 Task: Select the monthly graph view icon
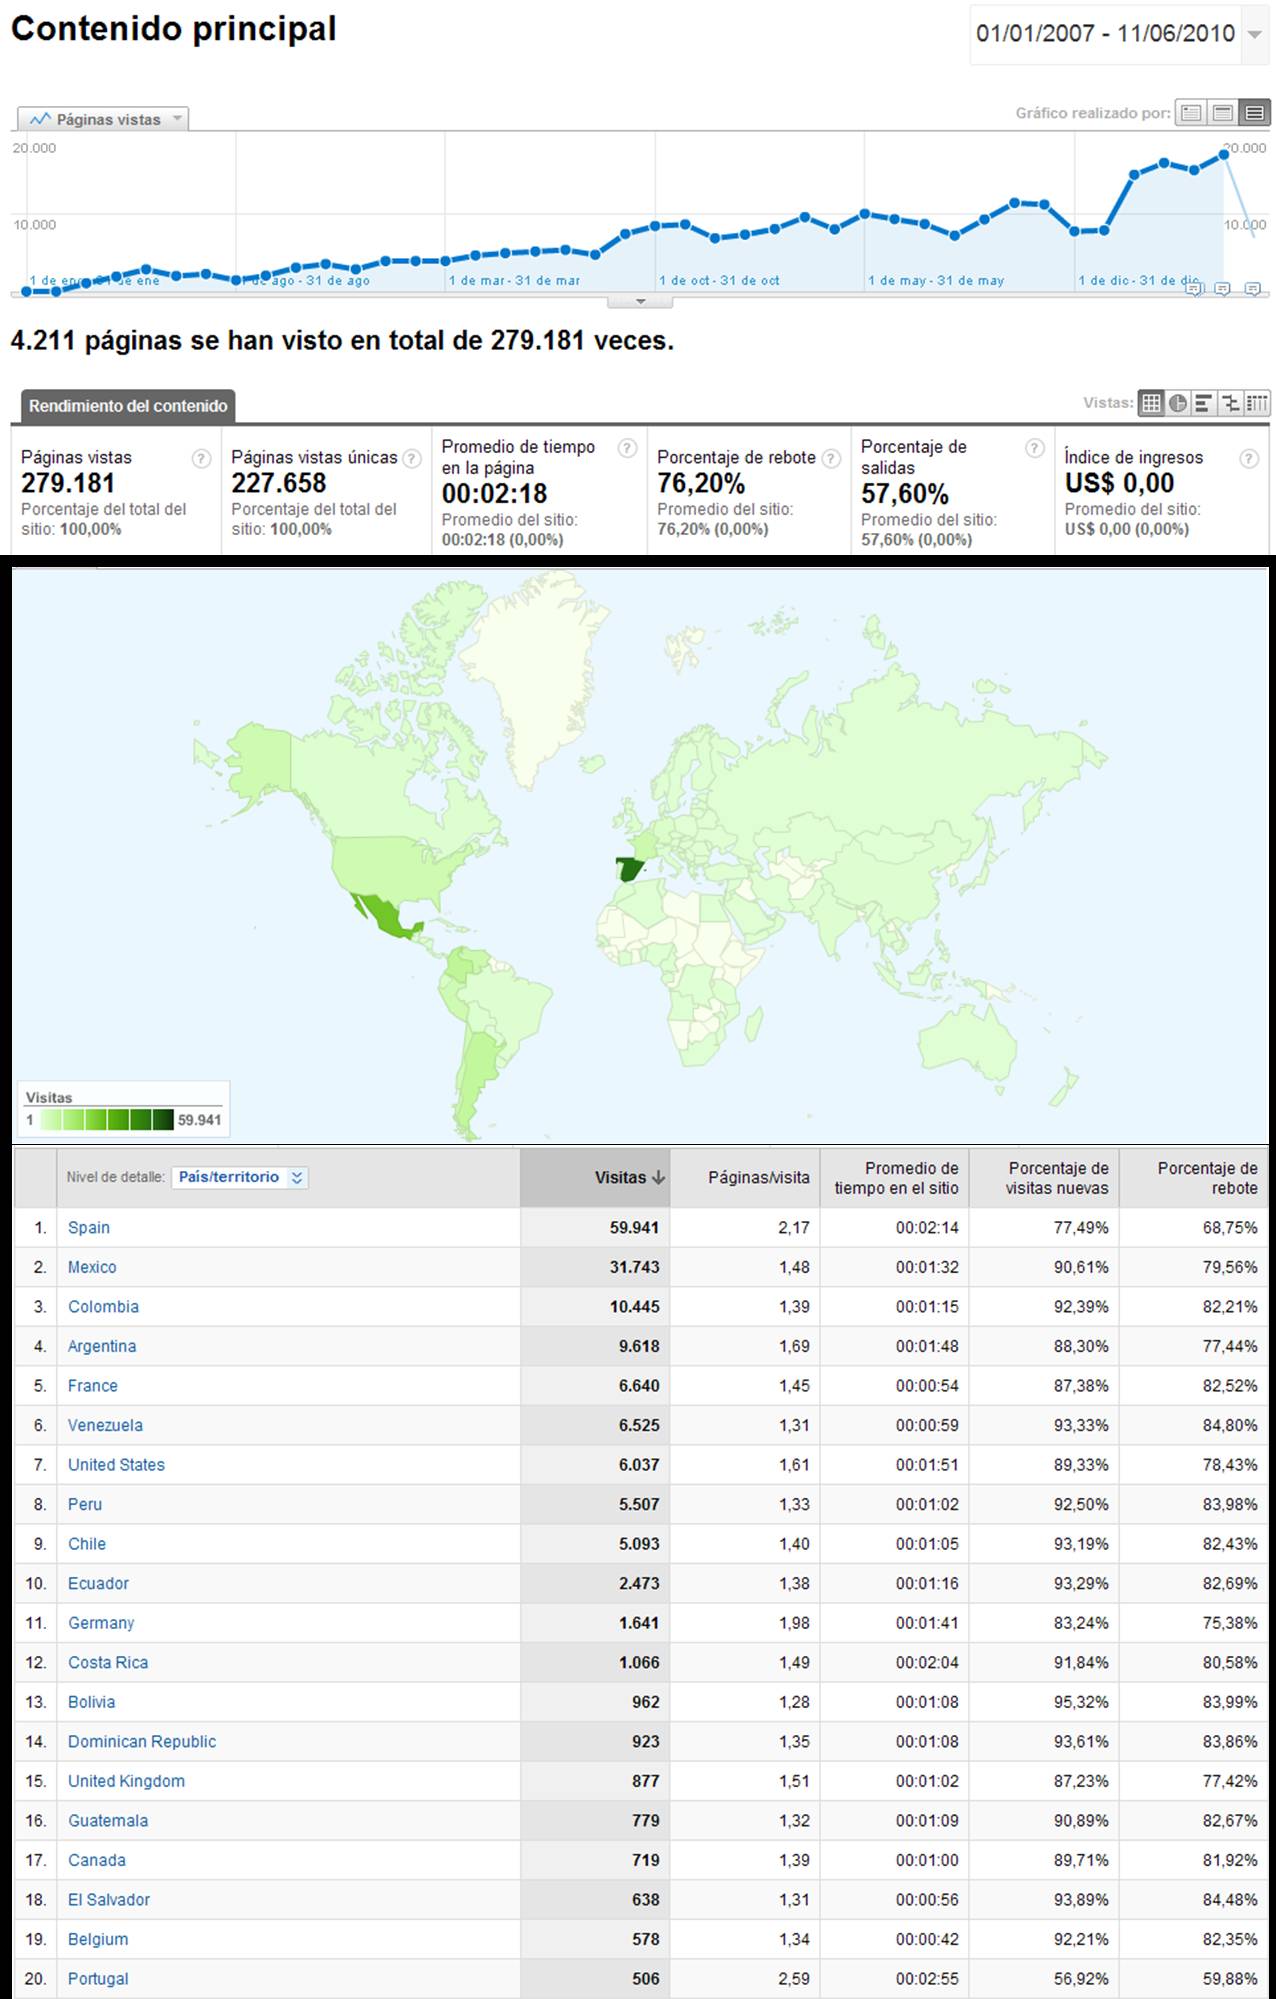1254,113
